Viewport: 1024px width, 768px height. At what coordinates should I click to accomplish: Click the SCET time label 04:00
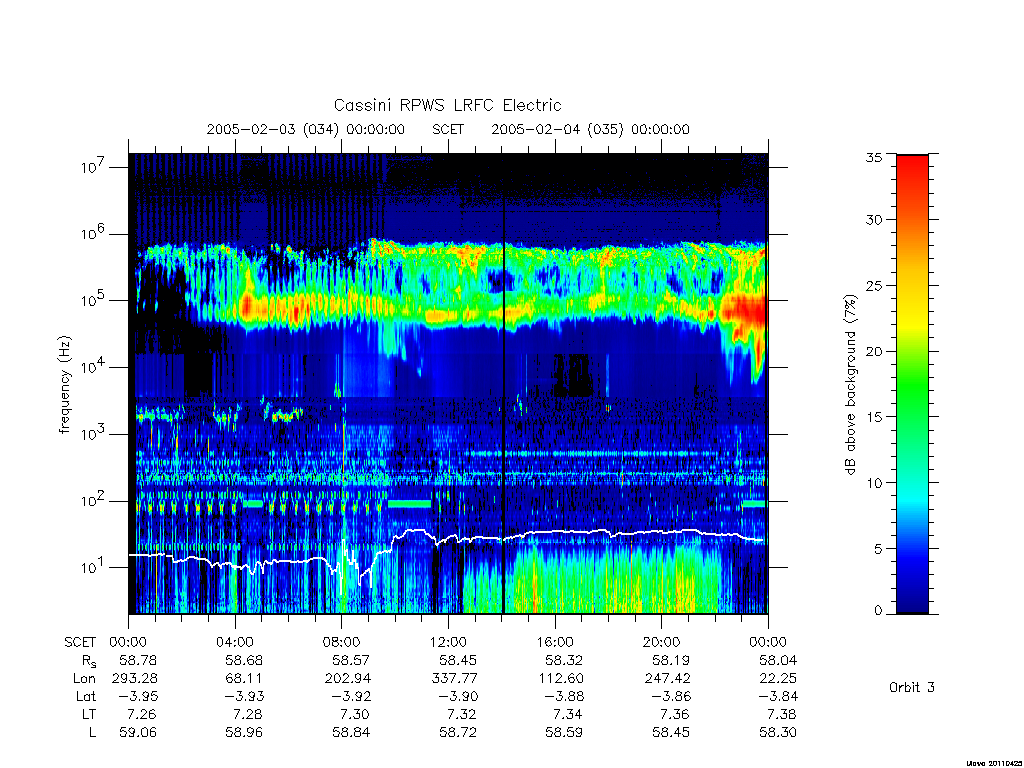(x=235, y=642)
